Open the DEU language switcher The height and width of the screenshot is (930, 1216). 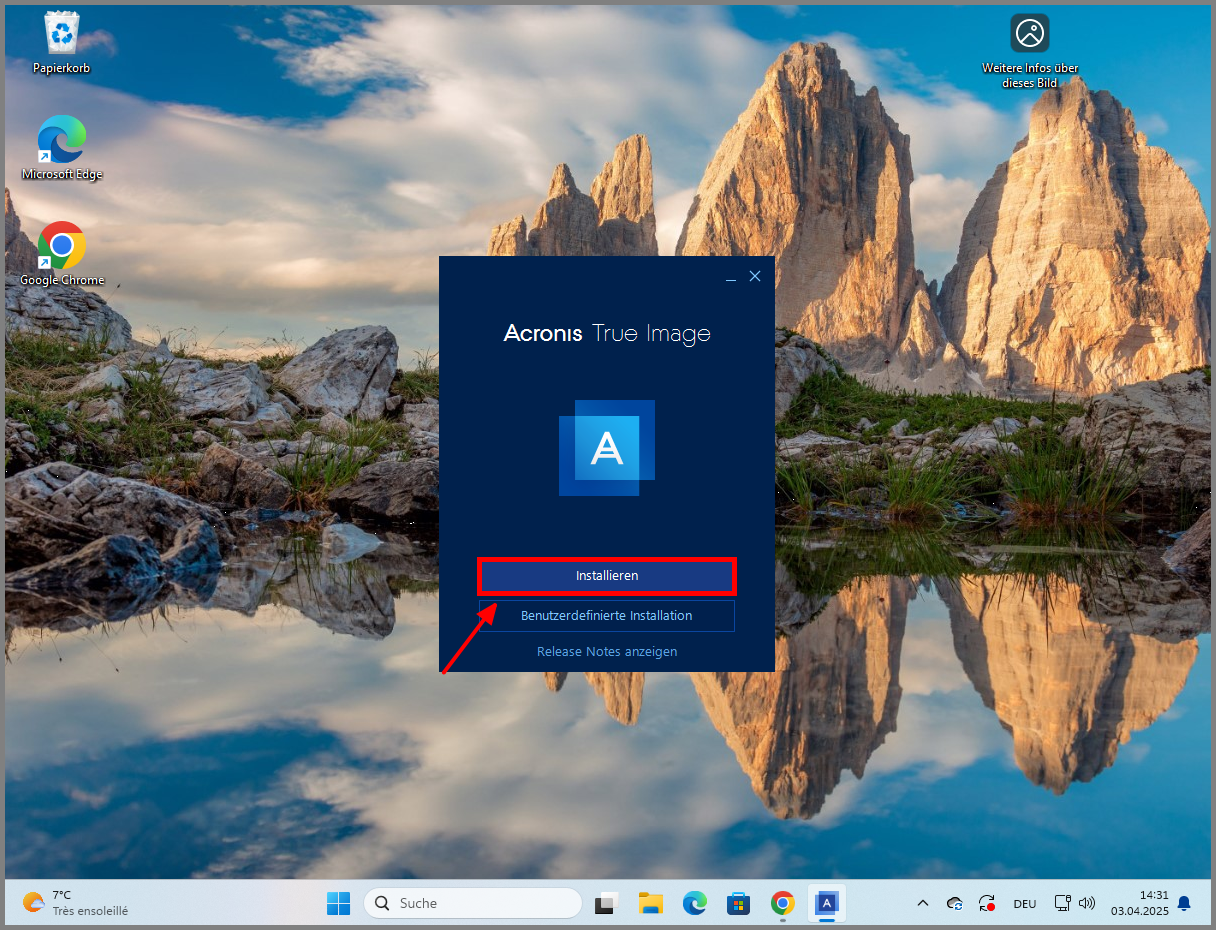[x=1024, y=903]
